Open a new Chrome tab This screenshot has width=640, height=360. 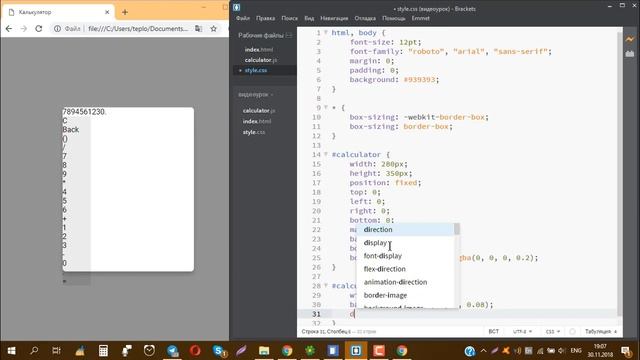click(125, 12)
